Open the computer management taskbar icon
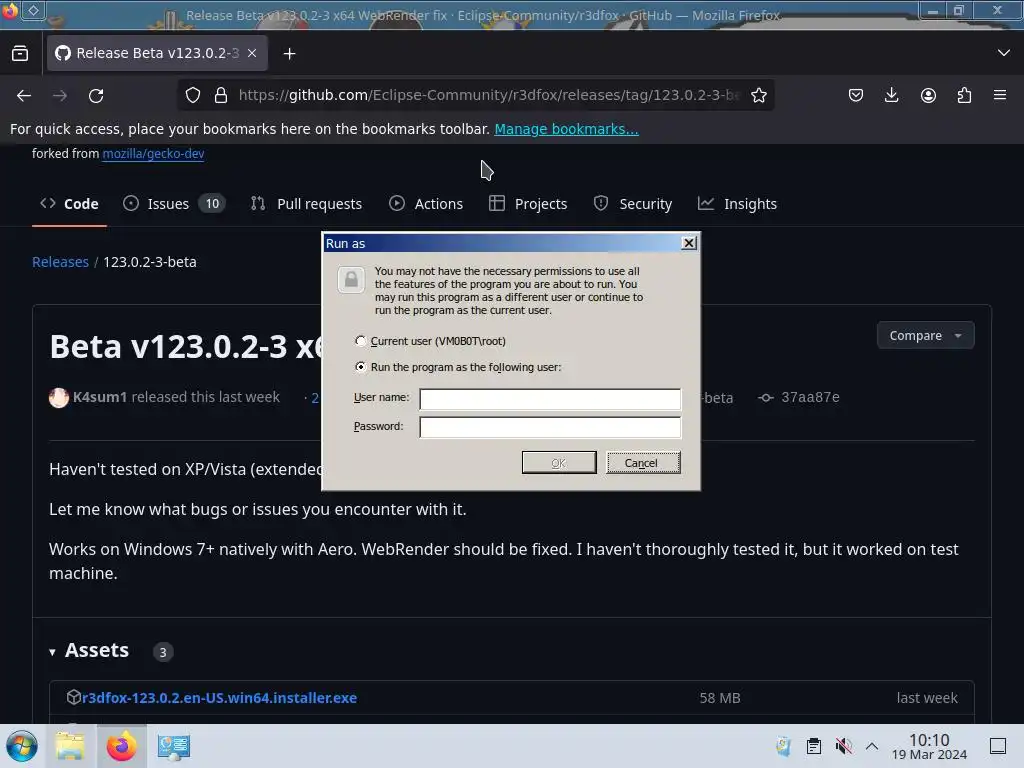The width and height of the screenshot is (1024, 768). pyautogui.click(x=174, y=746)
